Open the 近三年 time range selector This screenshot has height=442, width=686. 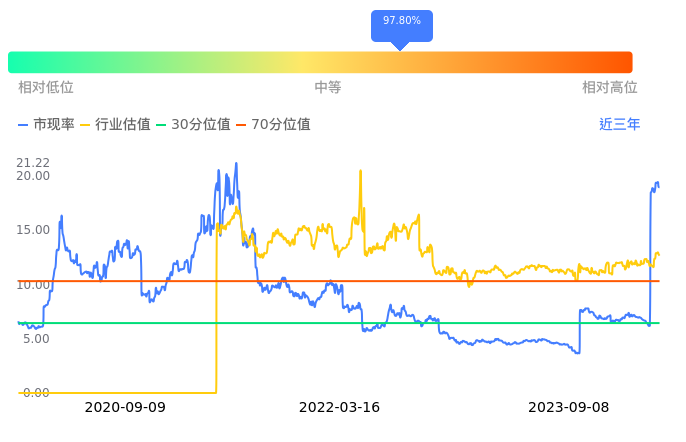619,125
